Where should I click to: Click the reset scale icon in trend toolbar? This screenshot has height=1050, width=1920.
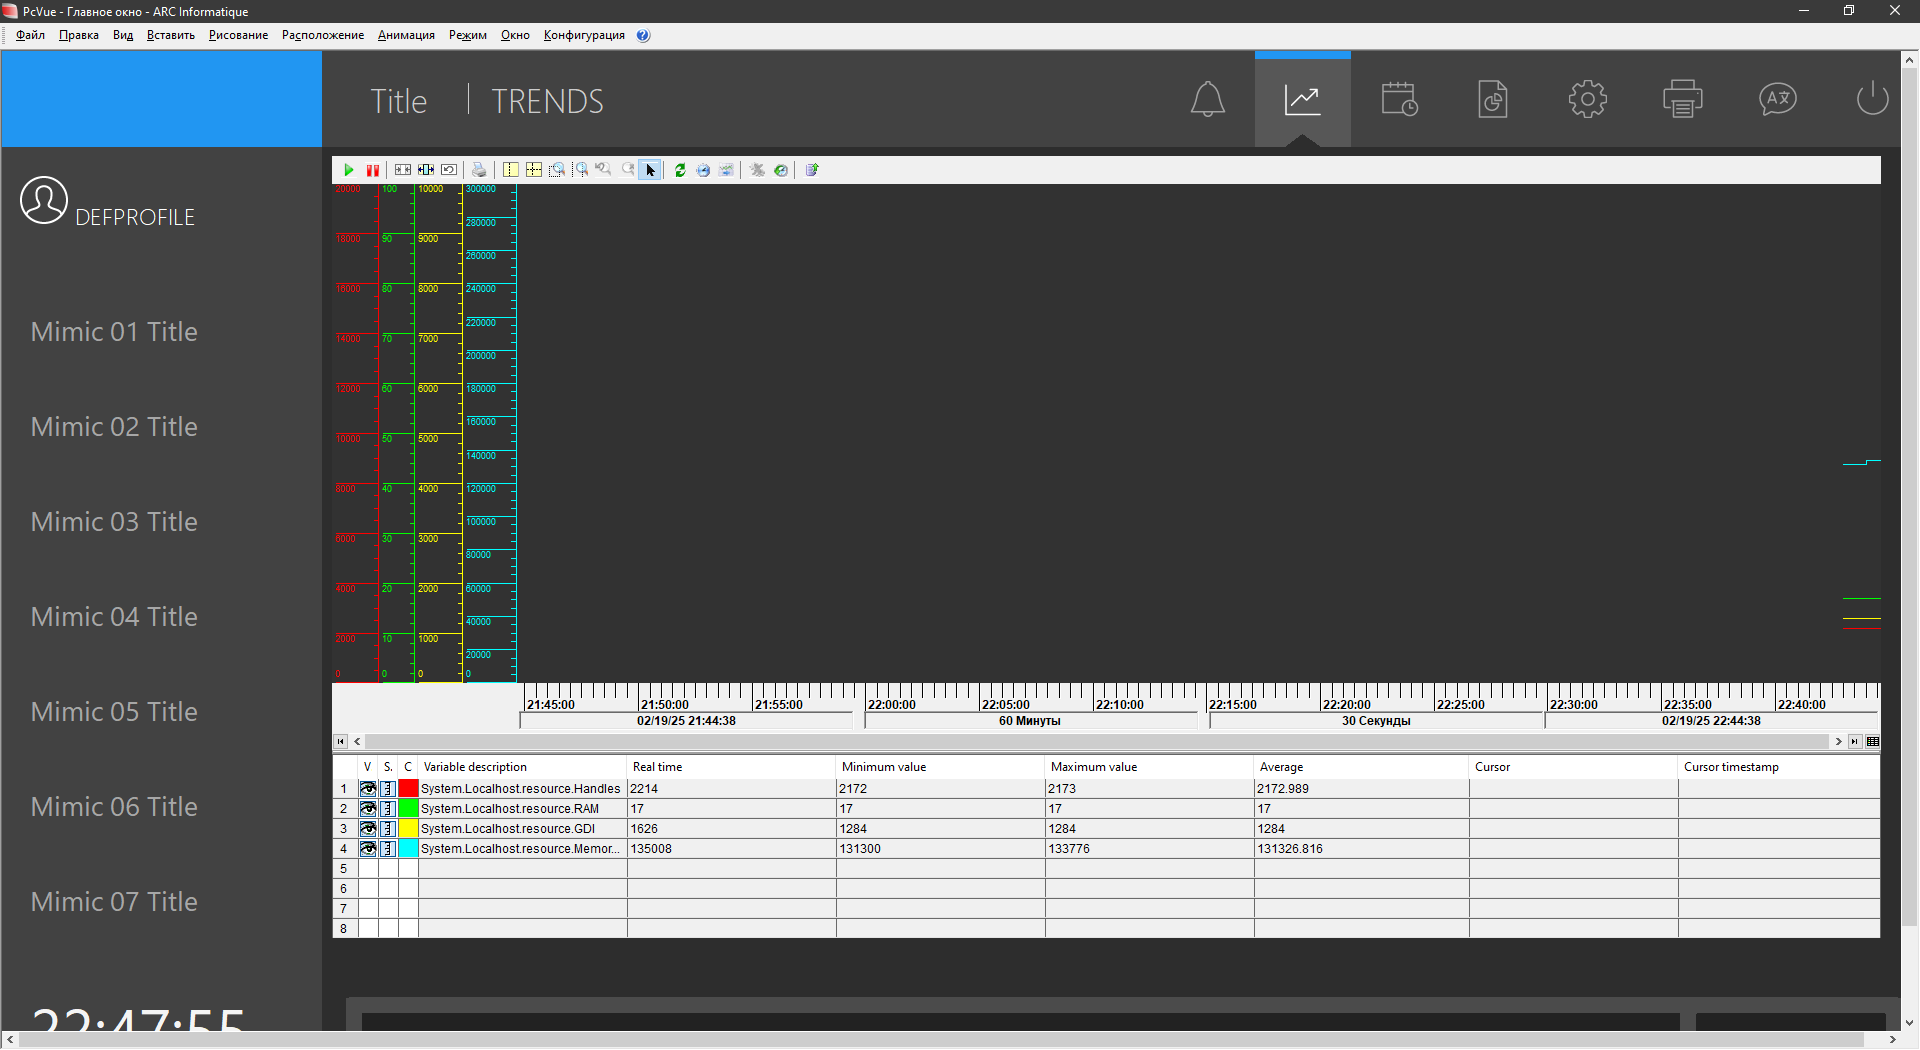[449, 170]
